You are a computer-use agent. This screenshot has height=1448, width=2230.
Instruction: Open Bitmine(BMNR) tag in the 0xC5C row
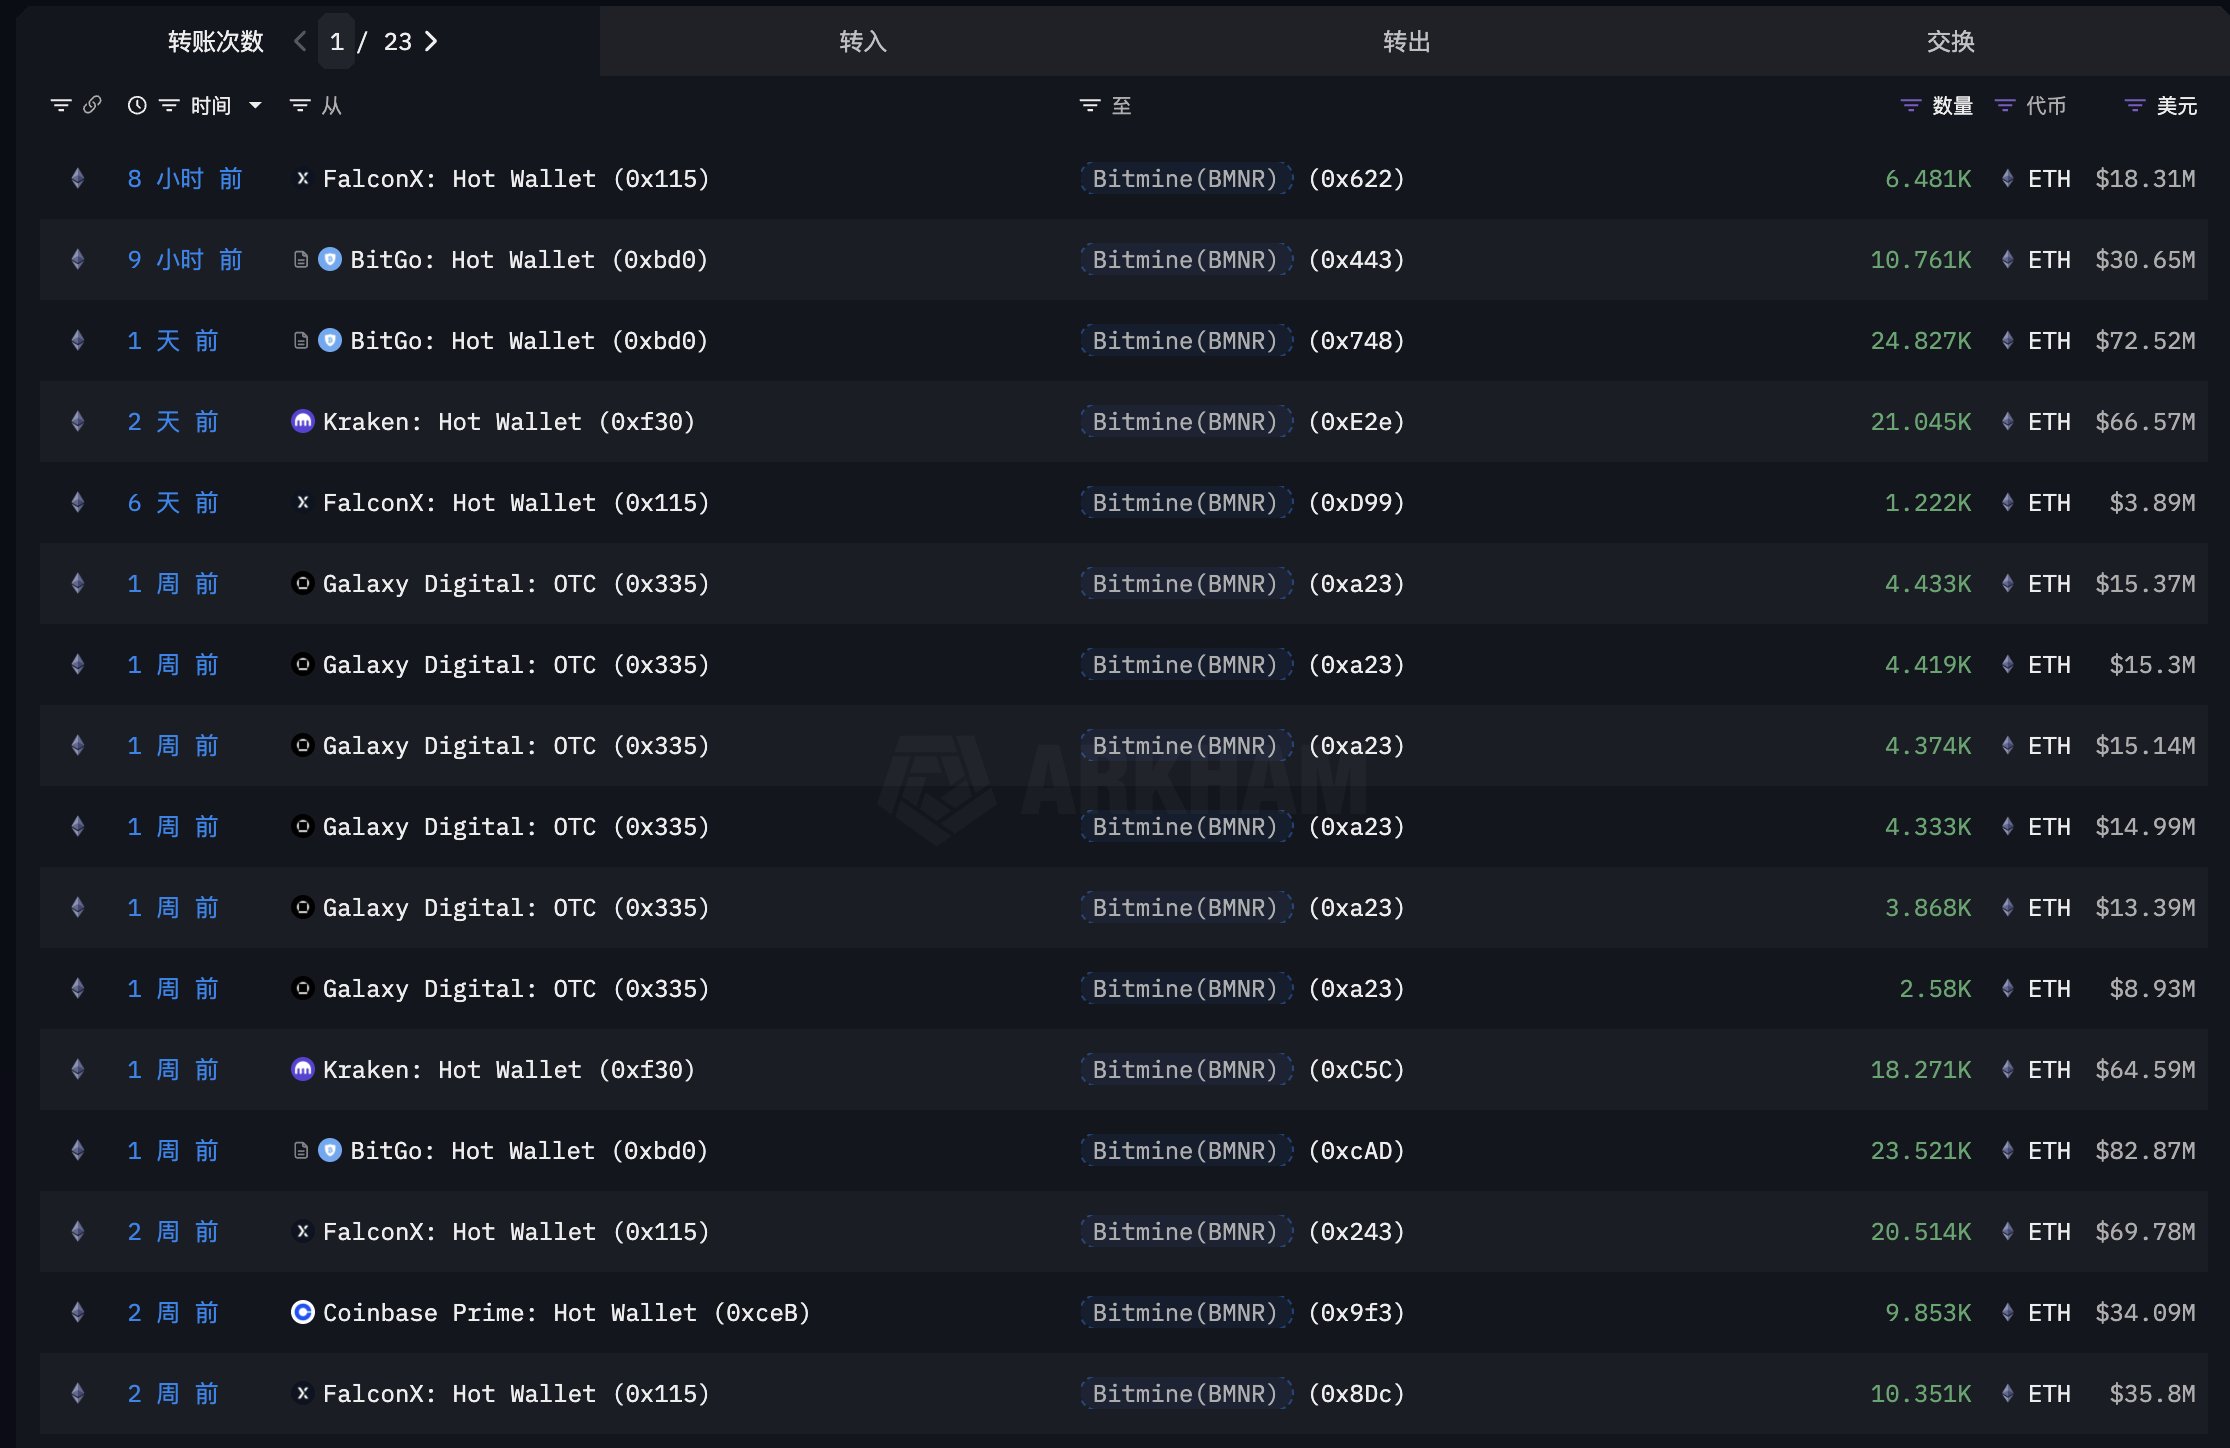click(x=1185, y=1070)
